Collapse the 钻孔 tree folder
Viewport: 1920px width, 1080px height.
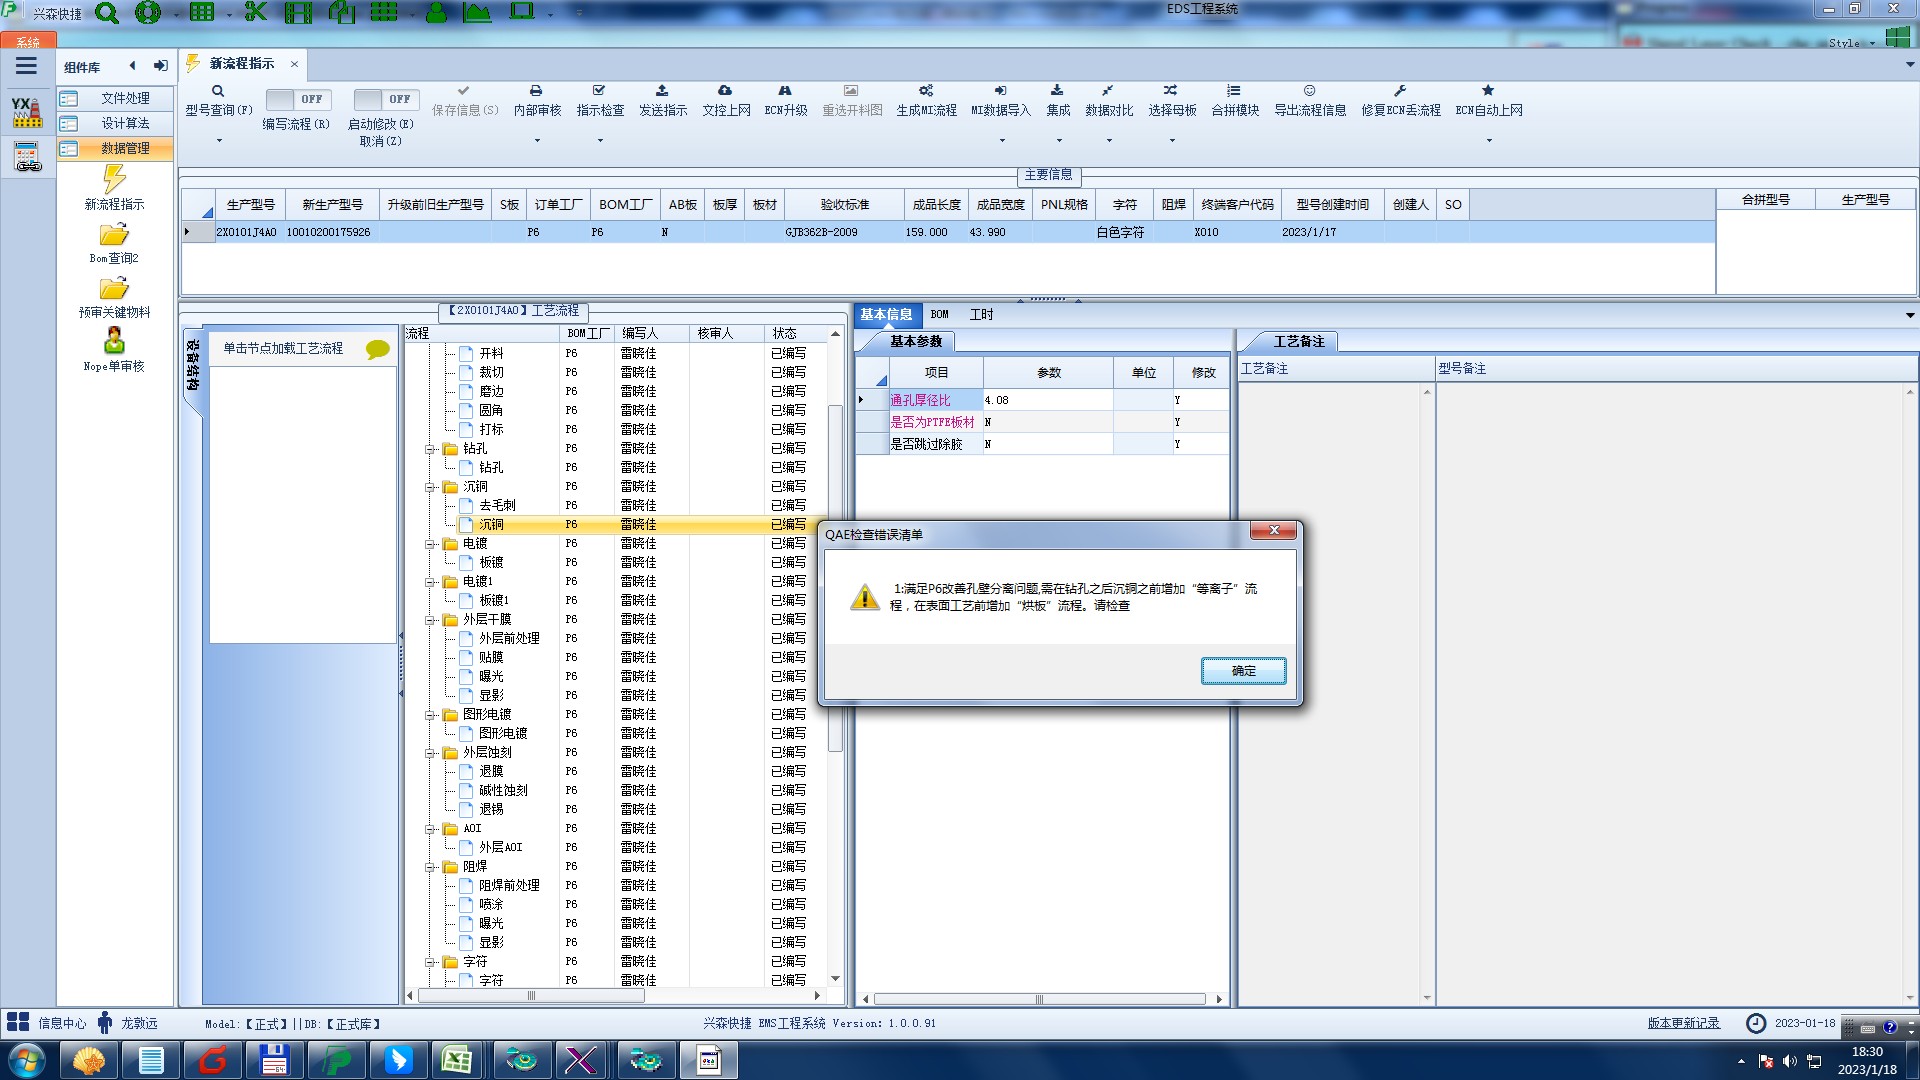(x=430, y=449)
